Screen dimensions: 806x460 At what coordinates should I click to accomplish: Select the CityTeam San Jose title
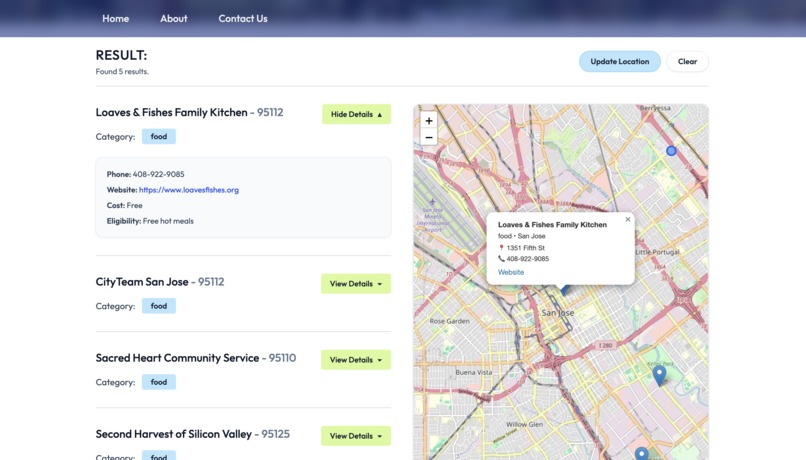click(142, 282)
